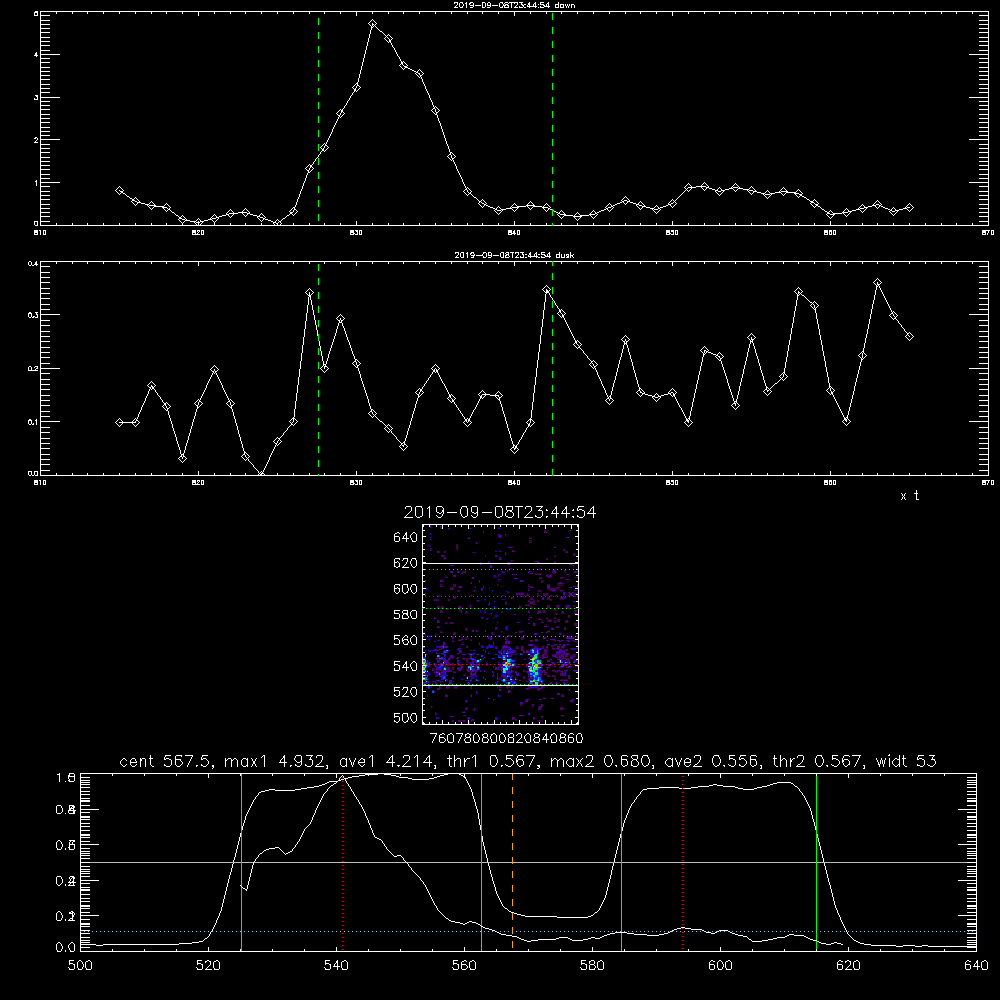
Task: Click the '560' label on bottom plot x-axis
Action: [x=464, y=966]
